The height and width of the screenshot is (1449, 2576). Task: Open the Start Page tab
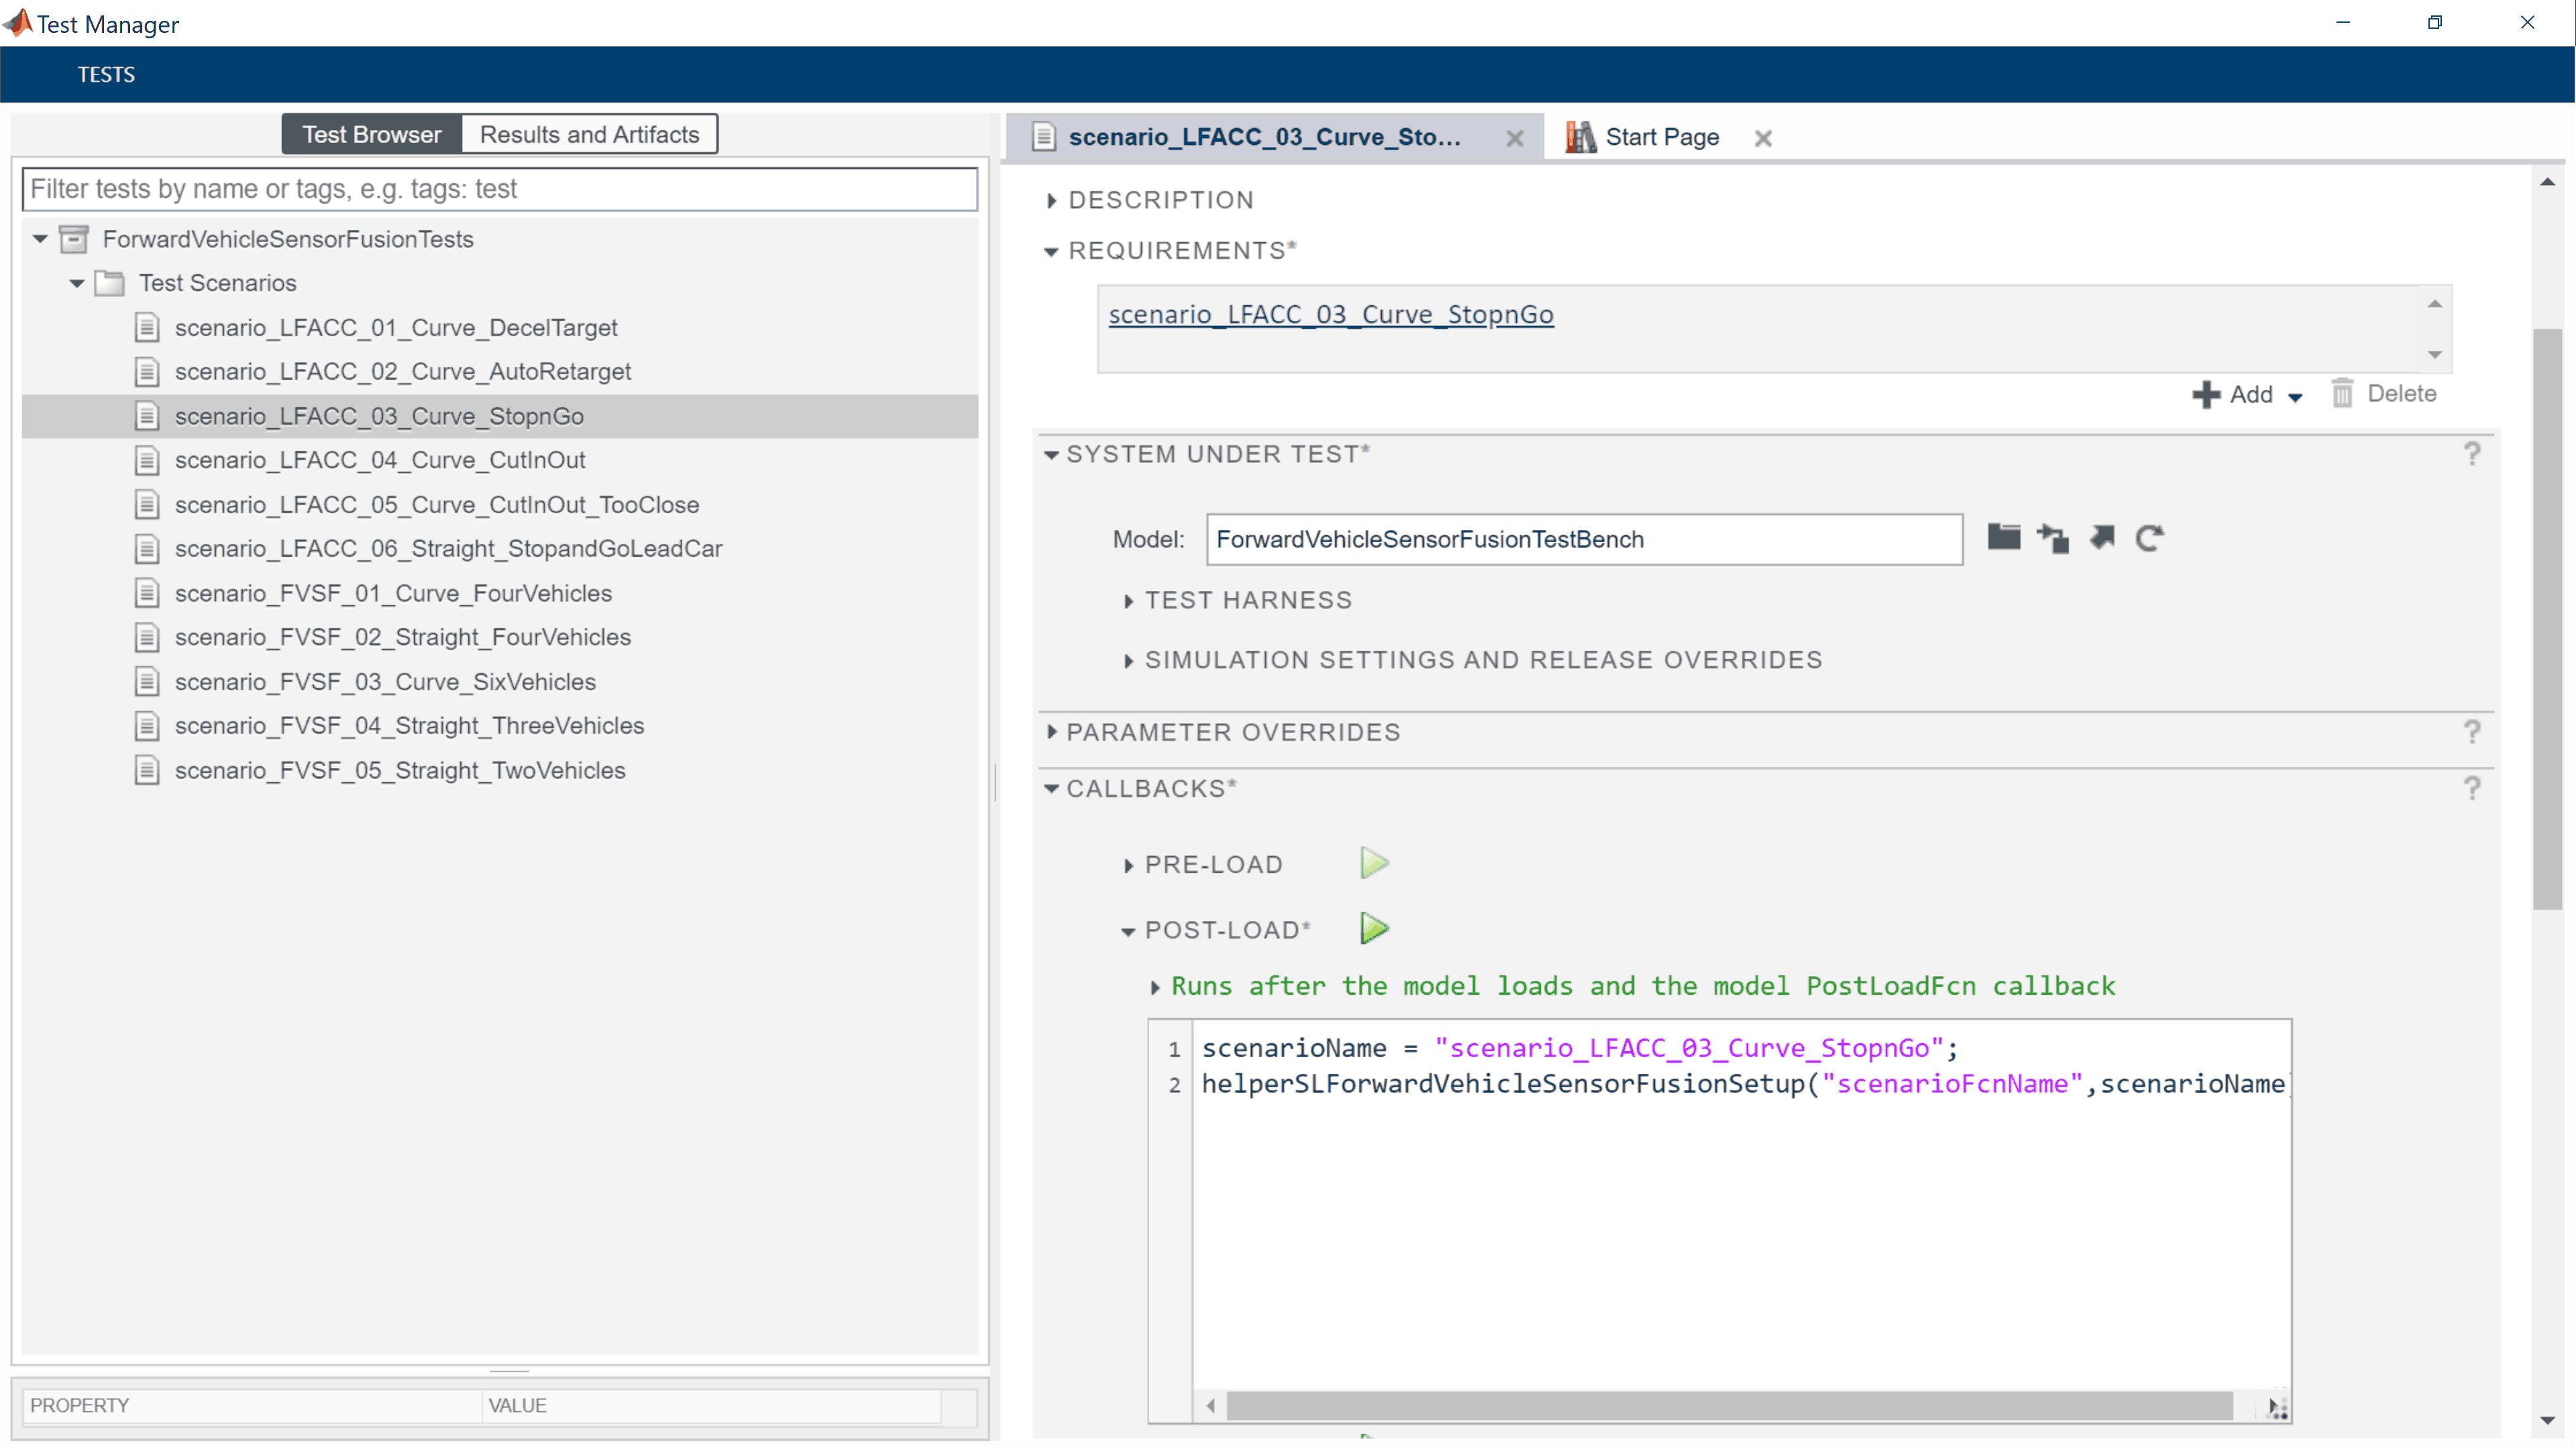(1661, 137)
